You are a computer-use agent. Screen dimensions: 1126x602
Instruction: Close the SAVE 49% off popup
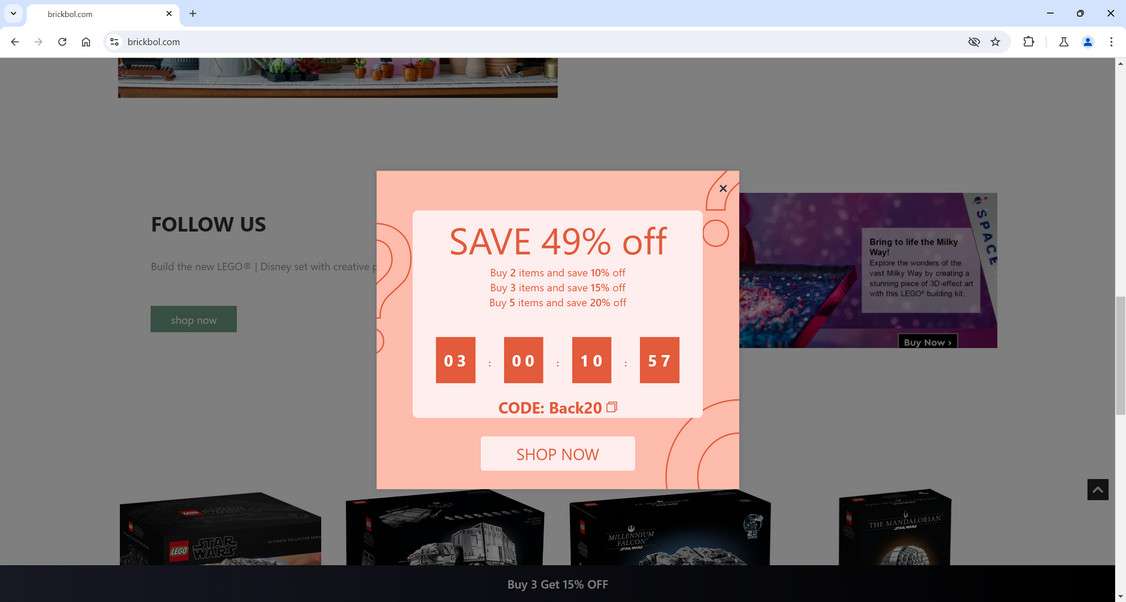point(722,188)
